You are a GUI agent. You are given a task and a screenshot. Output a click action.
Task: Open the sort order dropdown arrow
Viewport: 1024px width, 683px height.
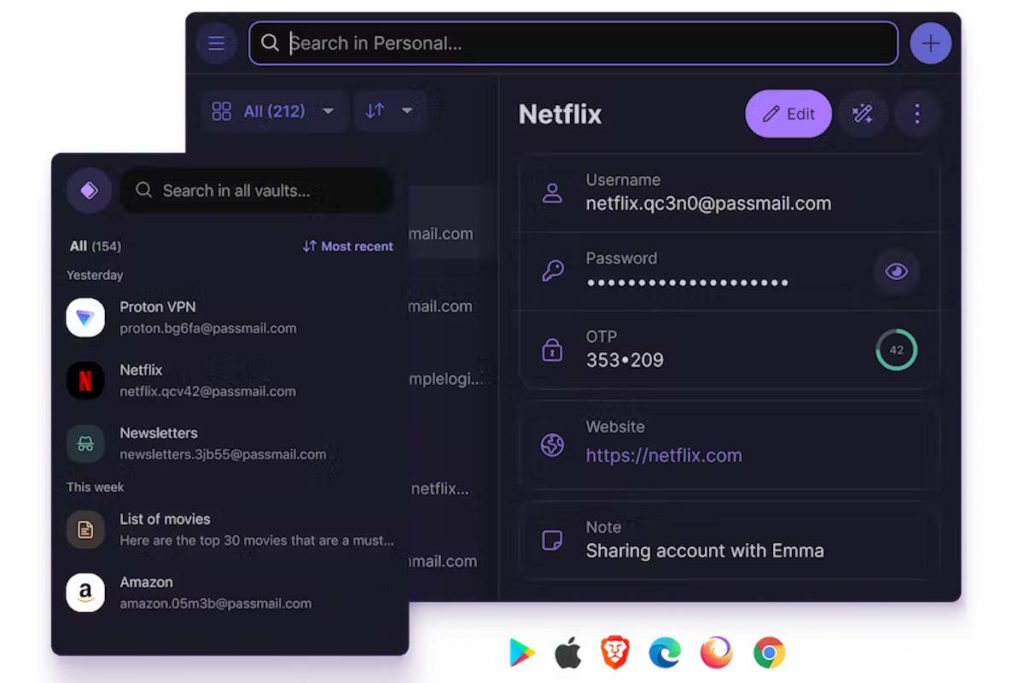click(407, 110)
